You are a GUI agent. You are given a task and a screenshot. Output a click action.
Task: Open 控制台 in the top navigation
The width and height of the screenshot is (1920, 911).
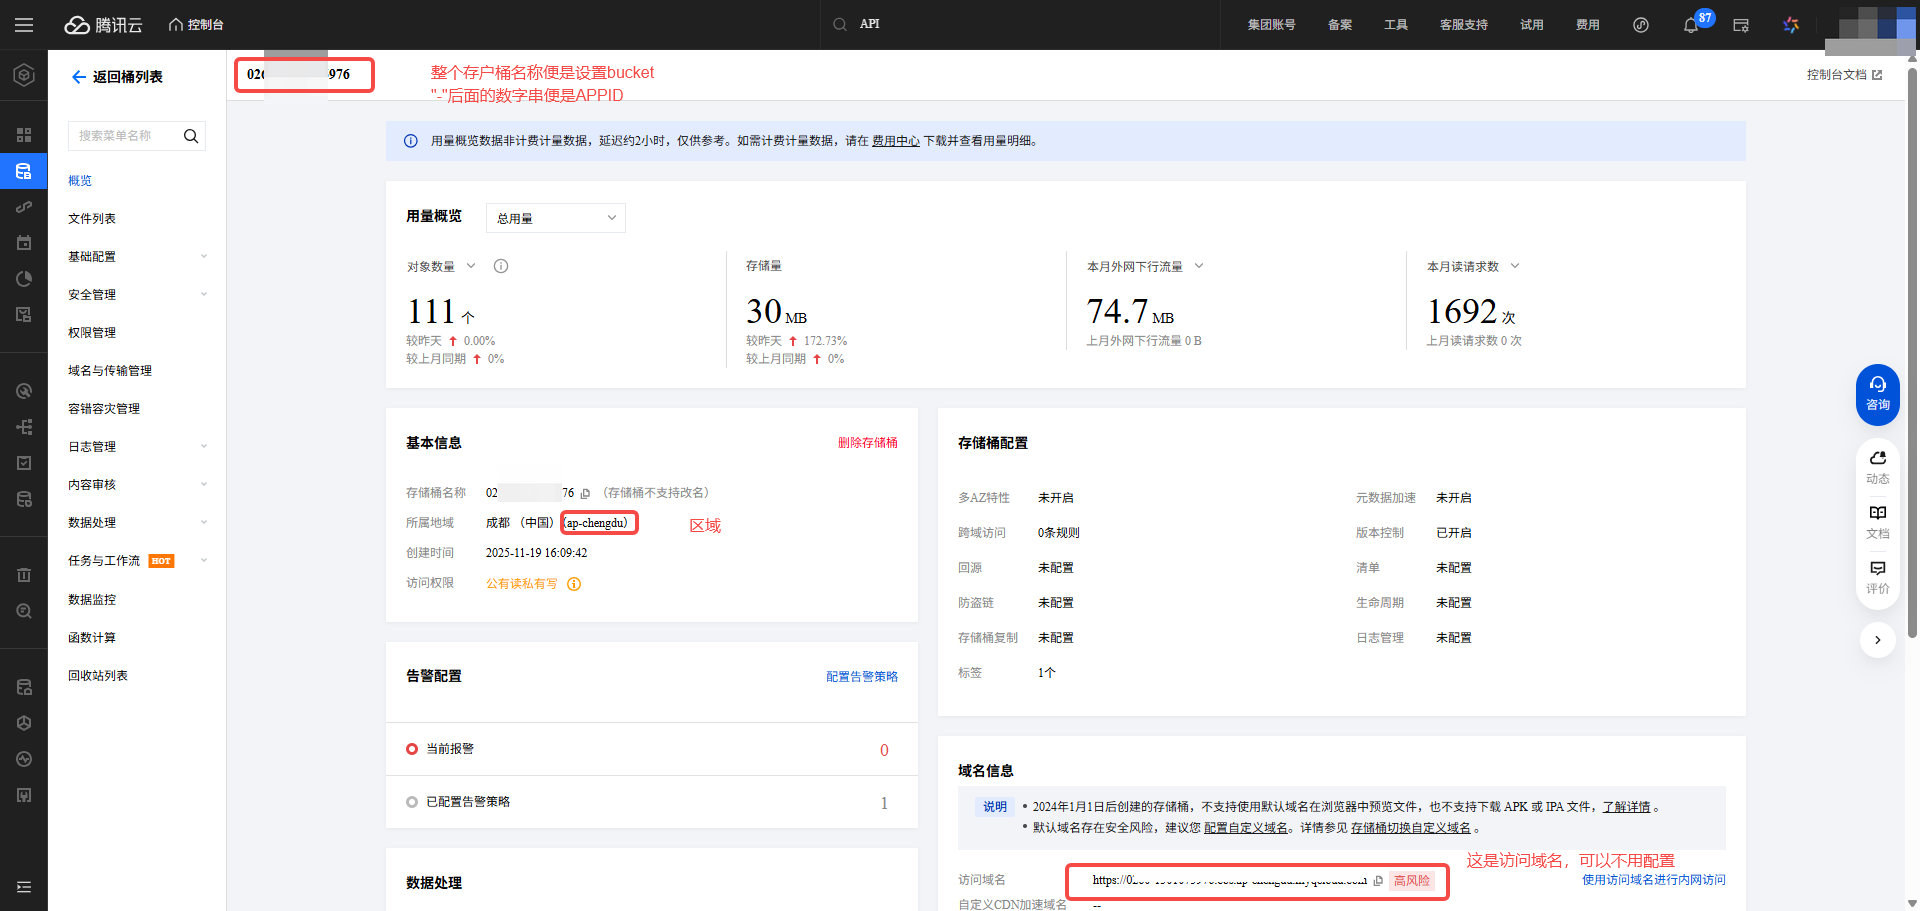[196, 25]
